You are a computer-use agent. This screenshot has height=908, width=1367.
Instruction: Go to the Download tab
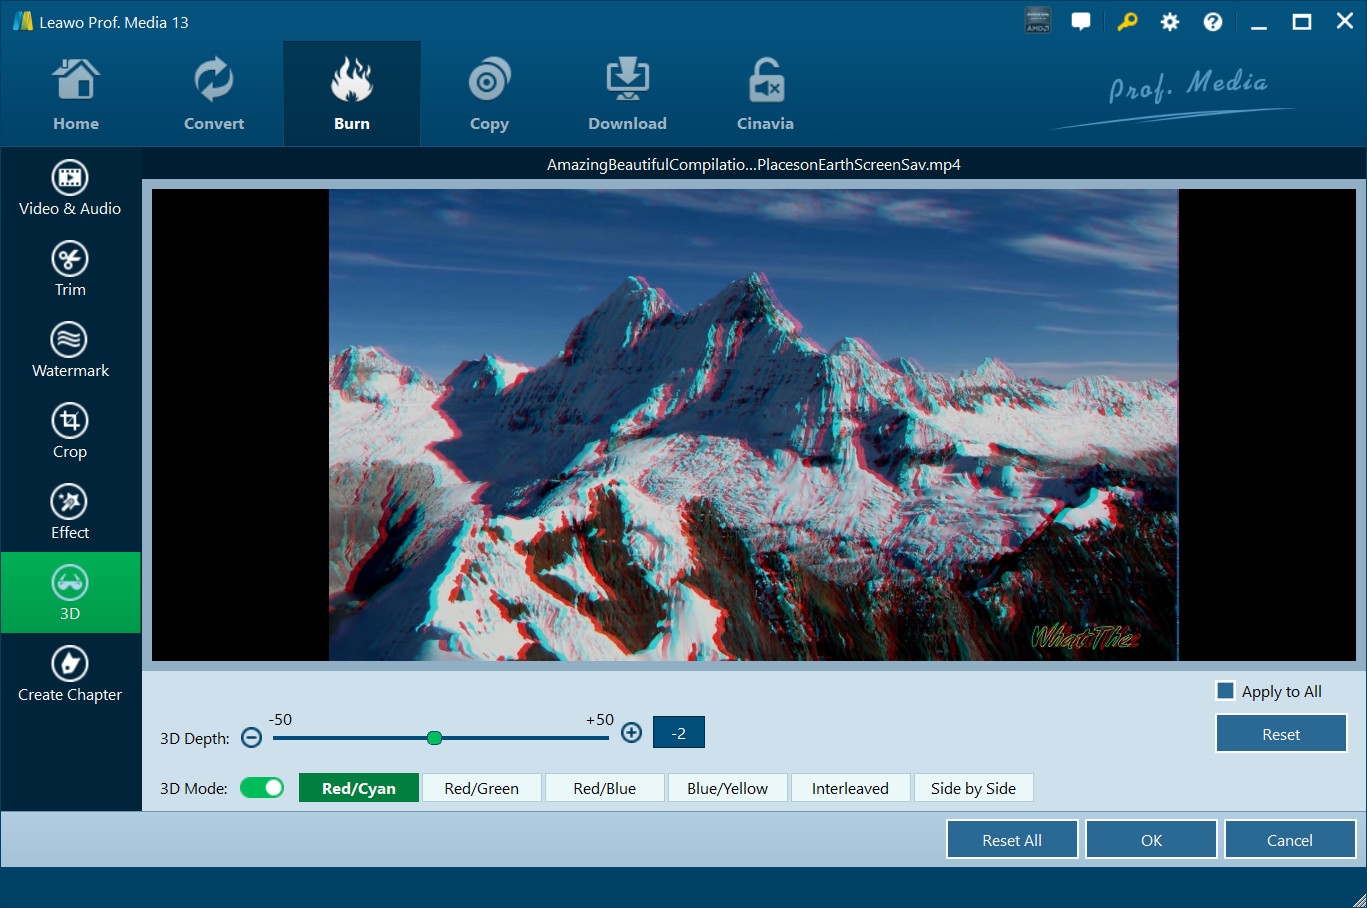coord(627,95)
